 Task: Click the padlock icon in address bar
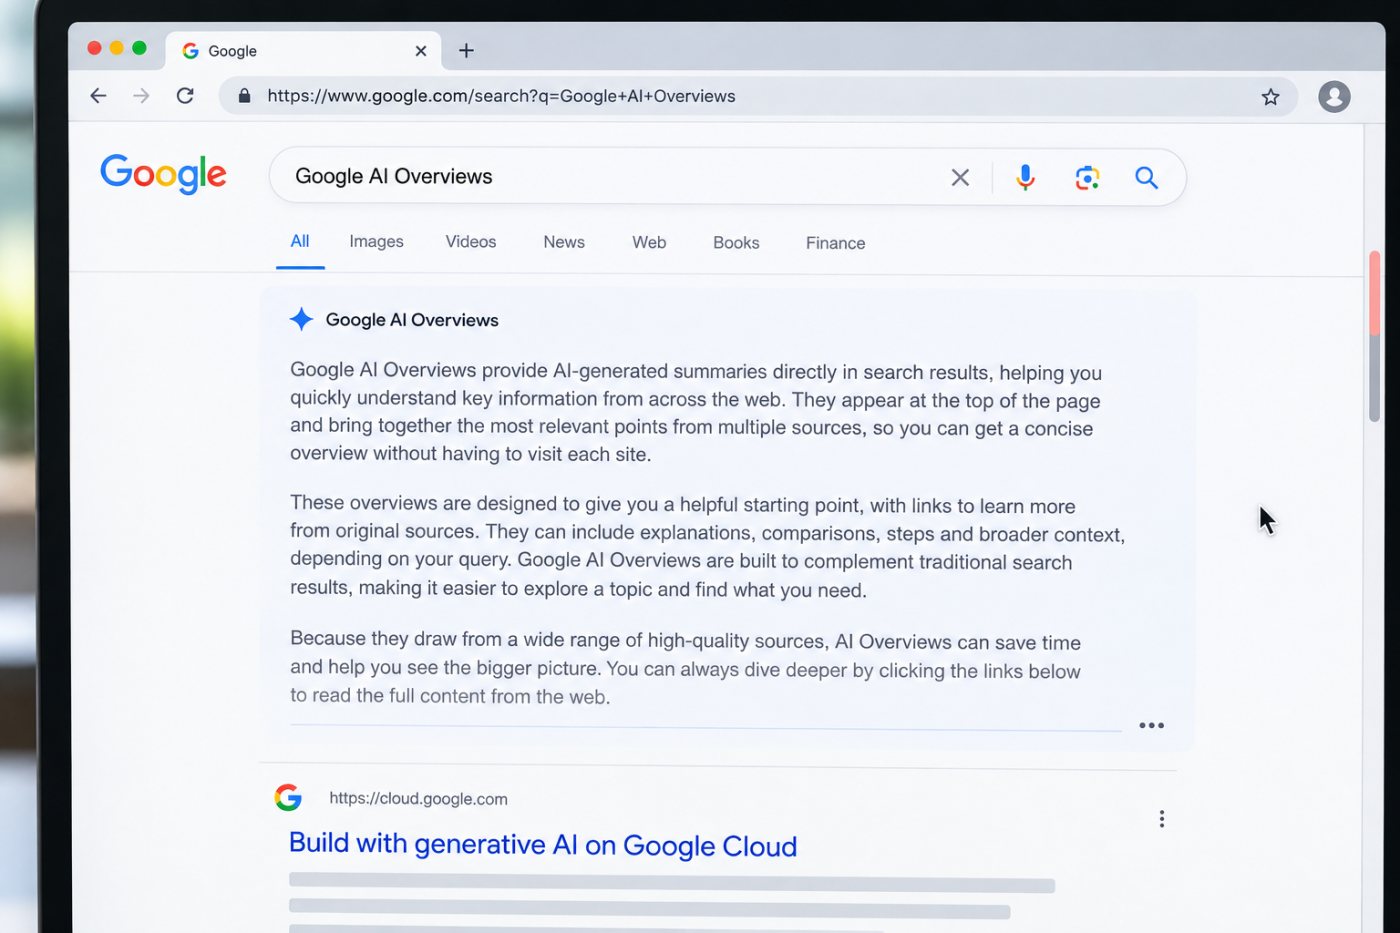[x=244, y=96]
